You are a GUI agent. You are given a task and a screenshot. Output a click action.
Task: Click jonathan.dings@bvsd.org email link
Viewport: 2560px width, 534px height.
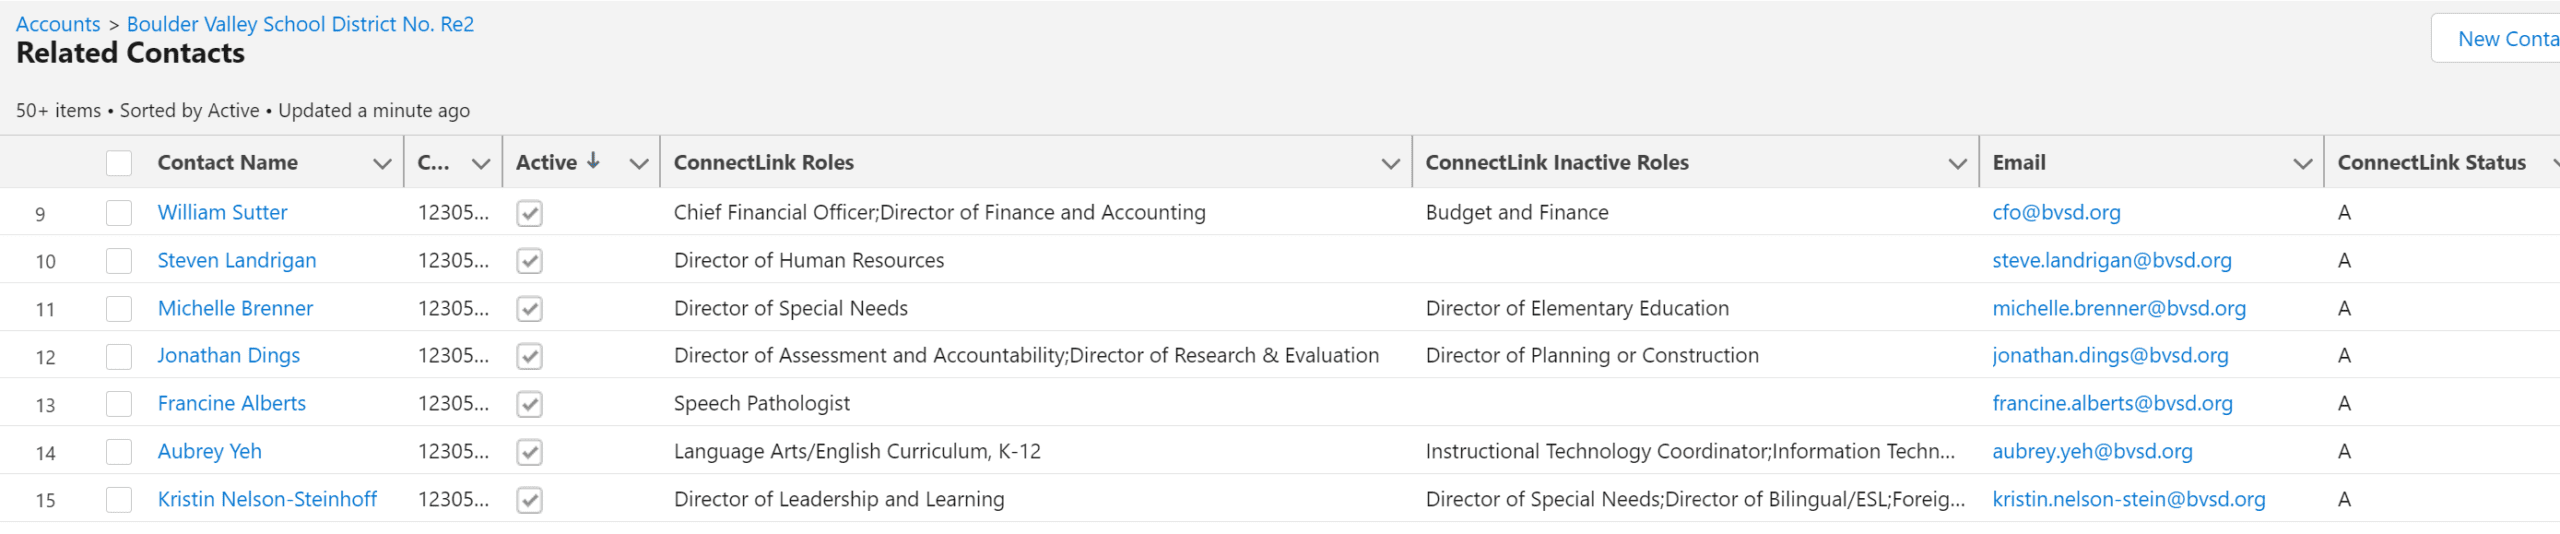(2110, 355)
